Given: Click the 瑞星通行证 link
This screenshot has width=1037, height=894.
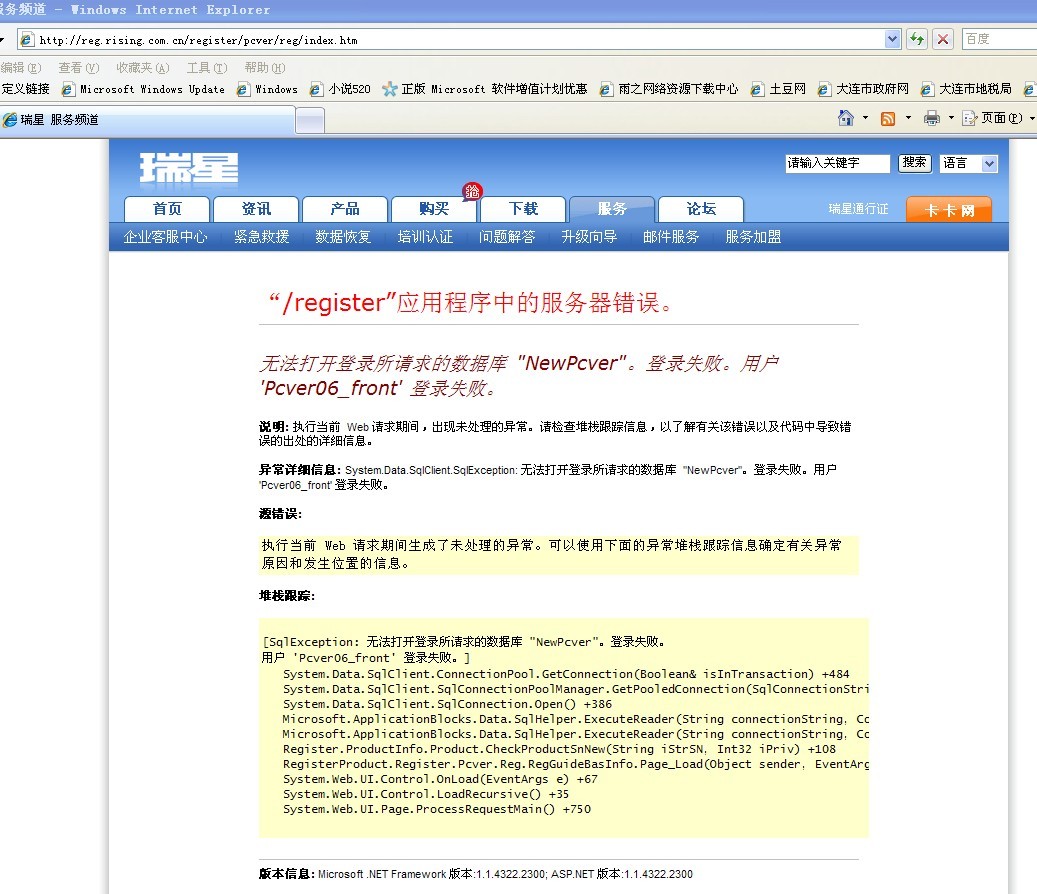Looking at the screenshot, I should tap(858, 209).
